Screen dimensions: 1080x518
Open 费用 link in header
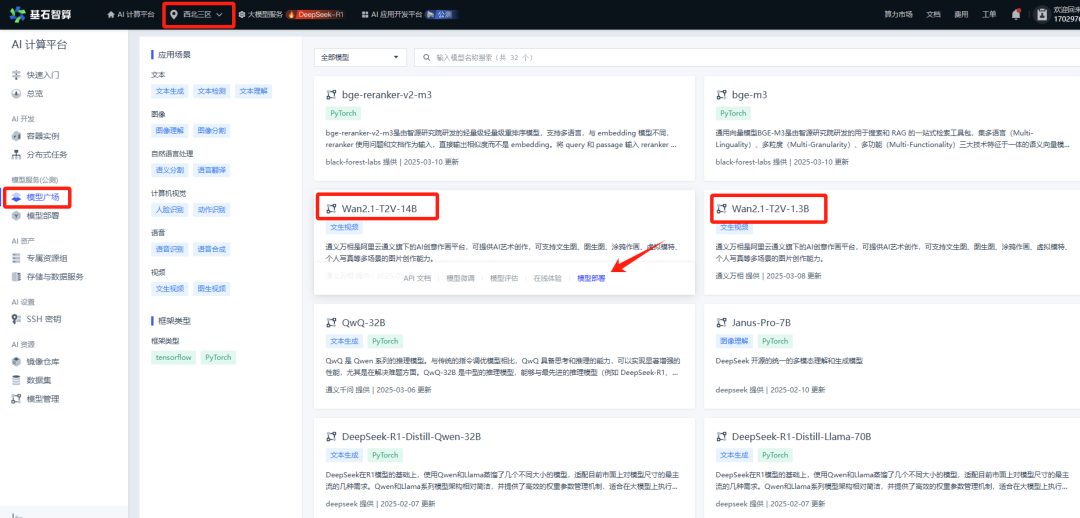pos(961,14)
